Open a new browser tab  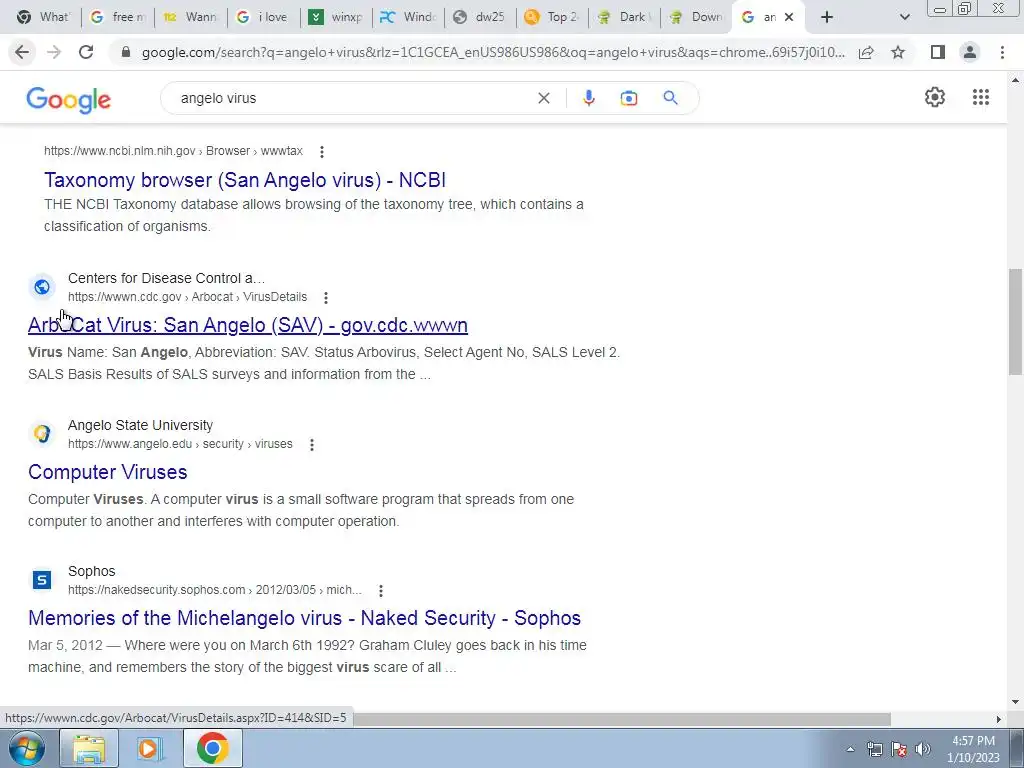click(827, 17)
